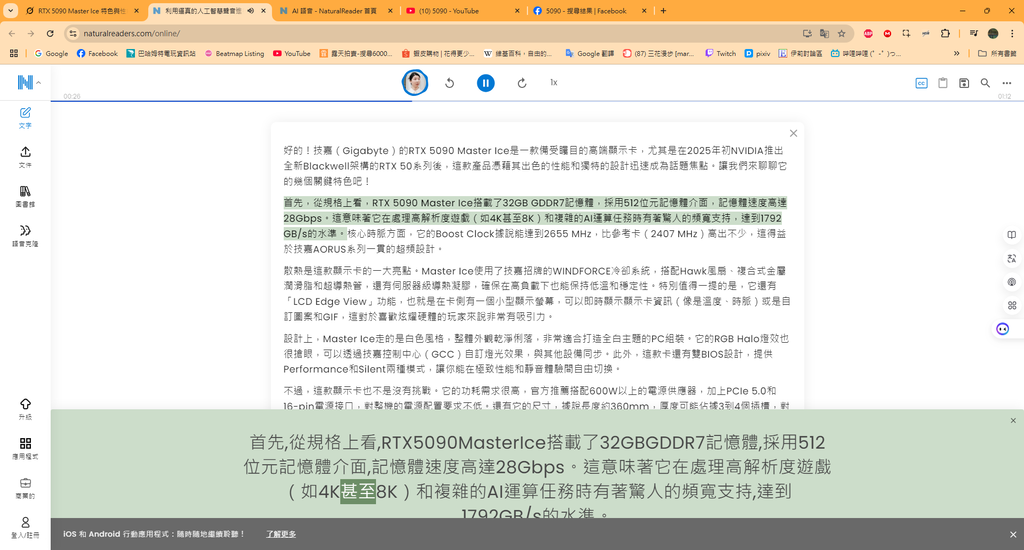Expand the hidden bookmarks chevron
1024x550 pixels.
click(x=957, y=54)
